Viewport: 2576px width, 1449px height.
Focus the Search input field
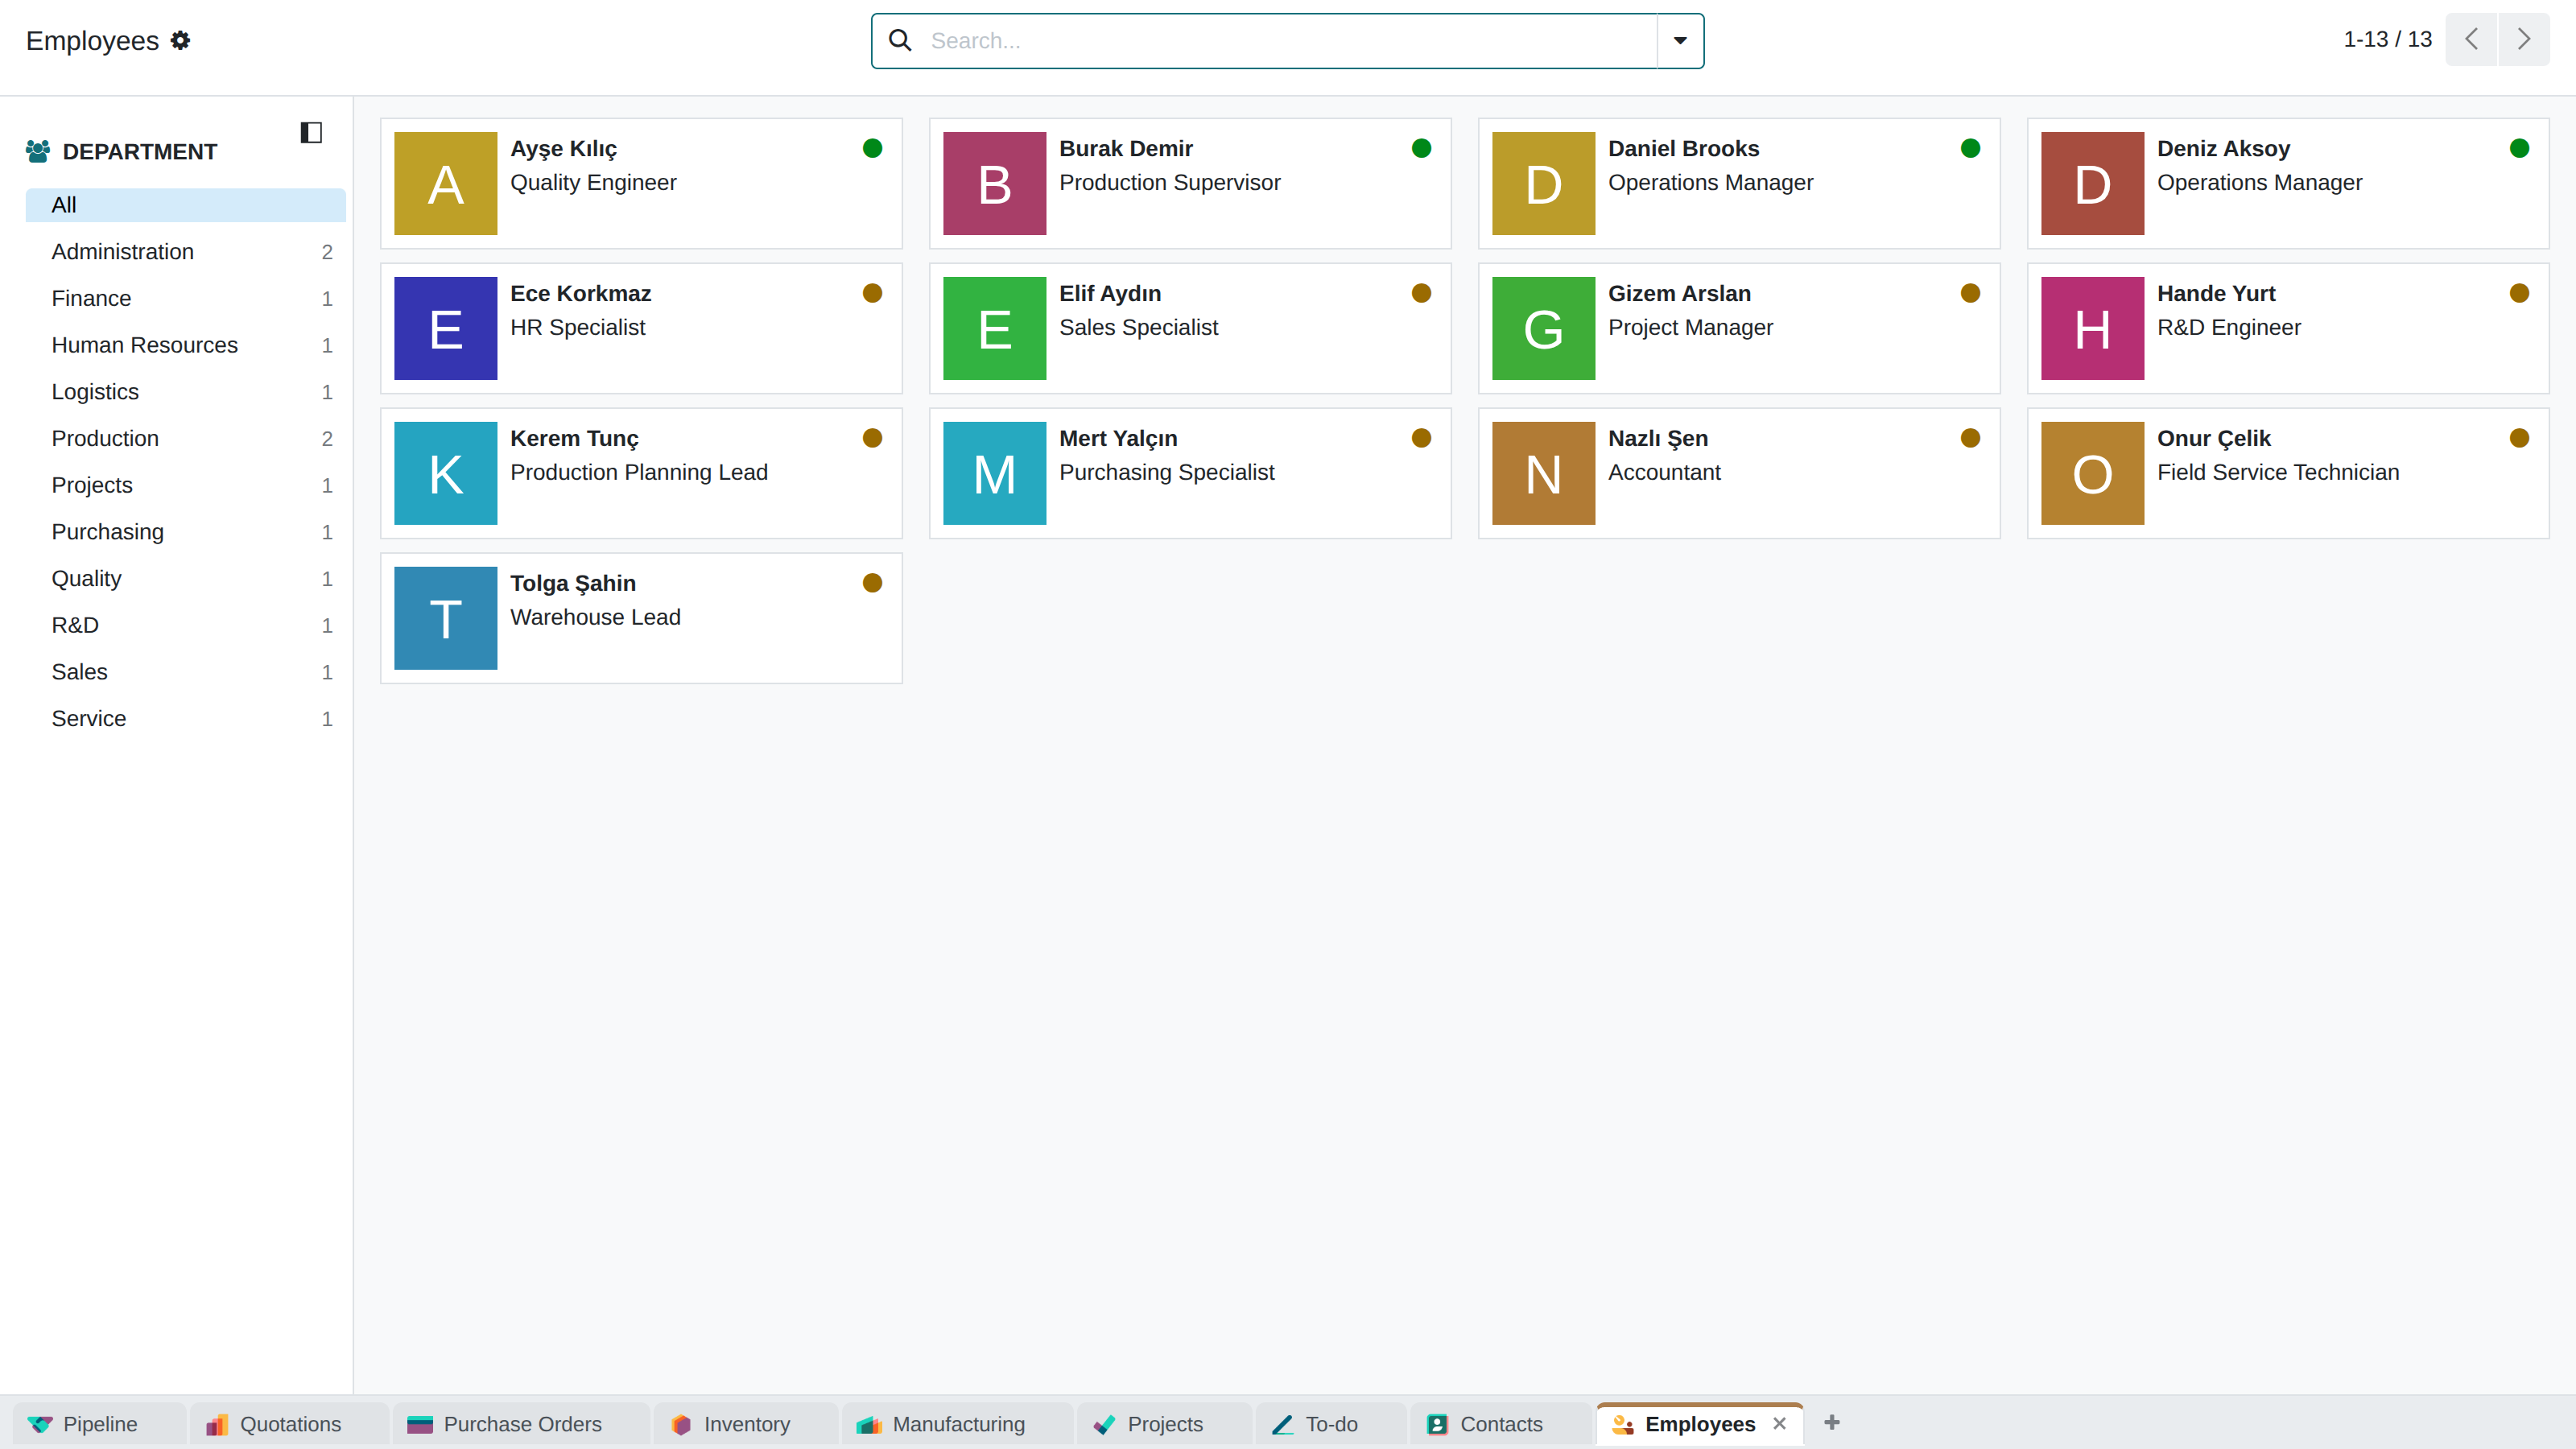point(1288,41)
